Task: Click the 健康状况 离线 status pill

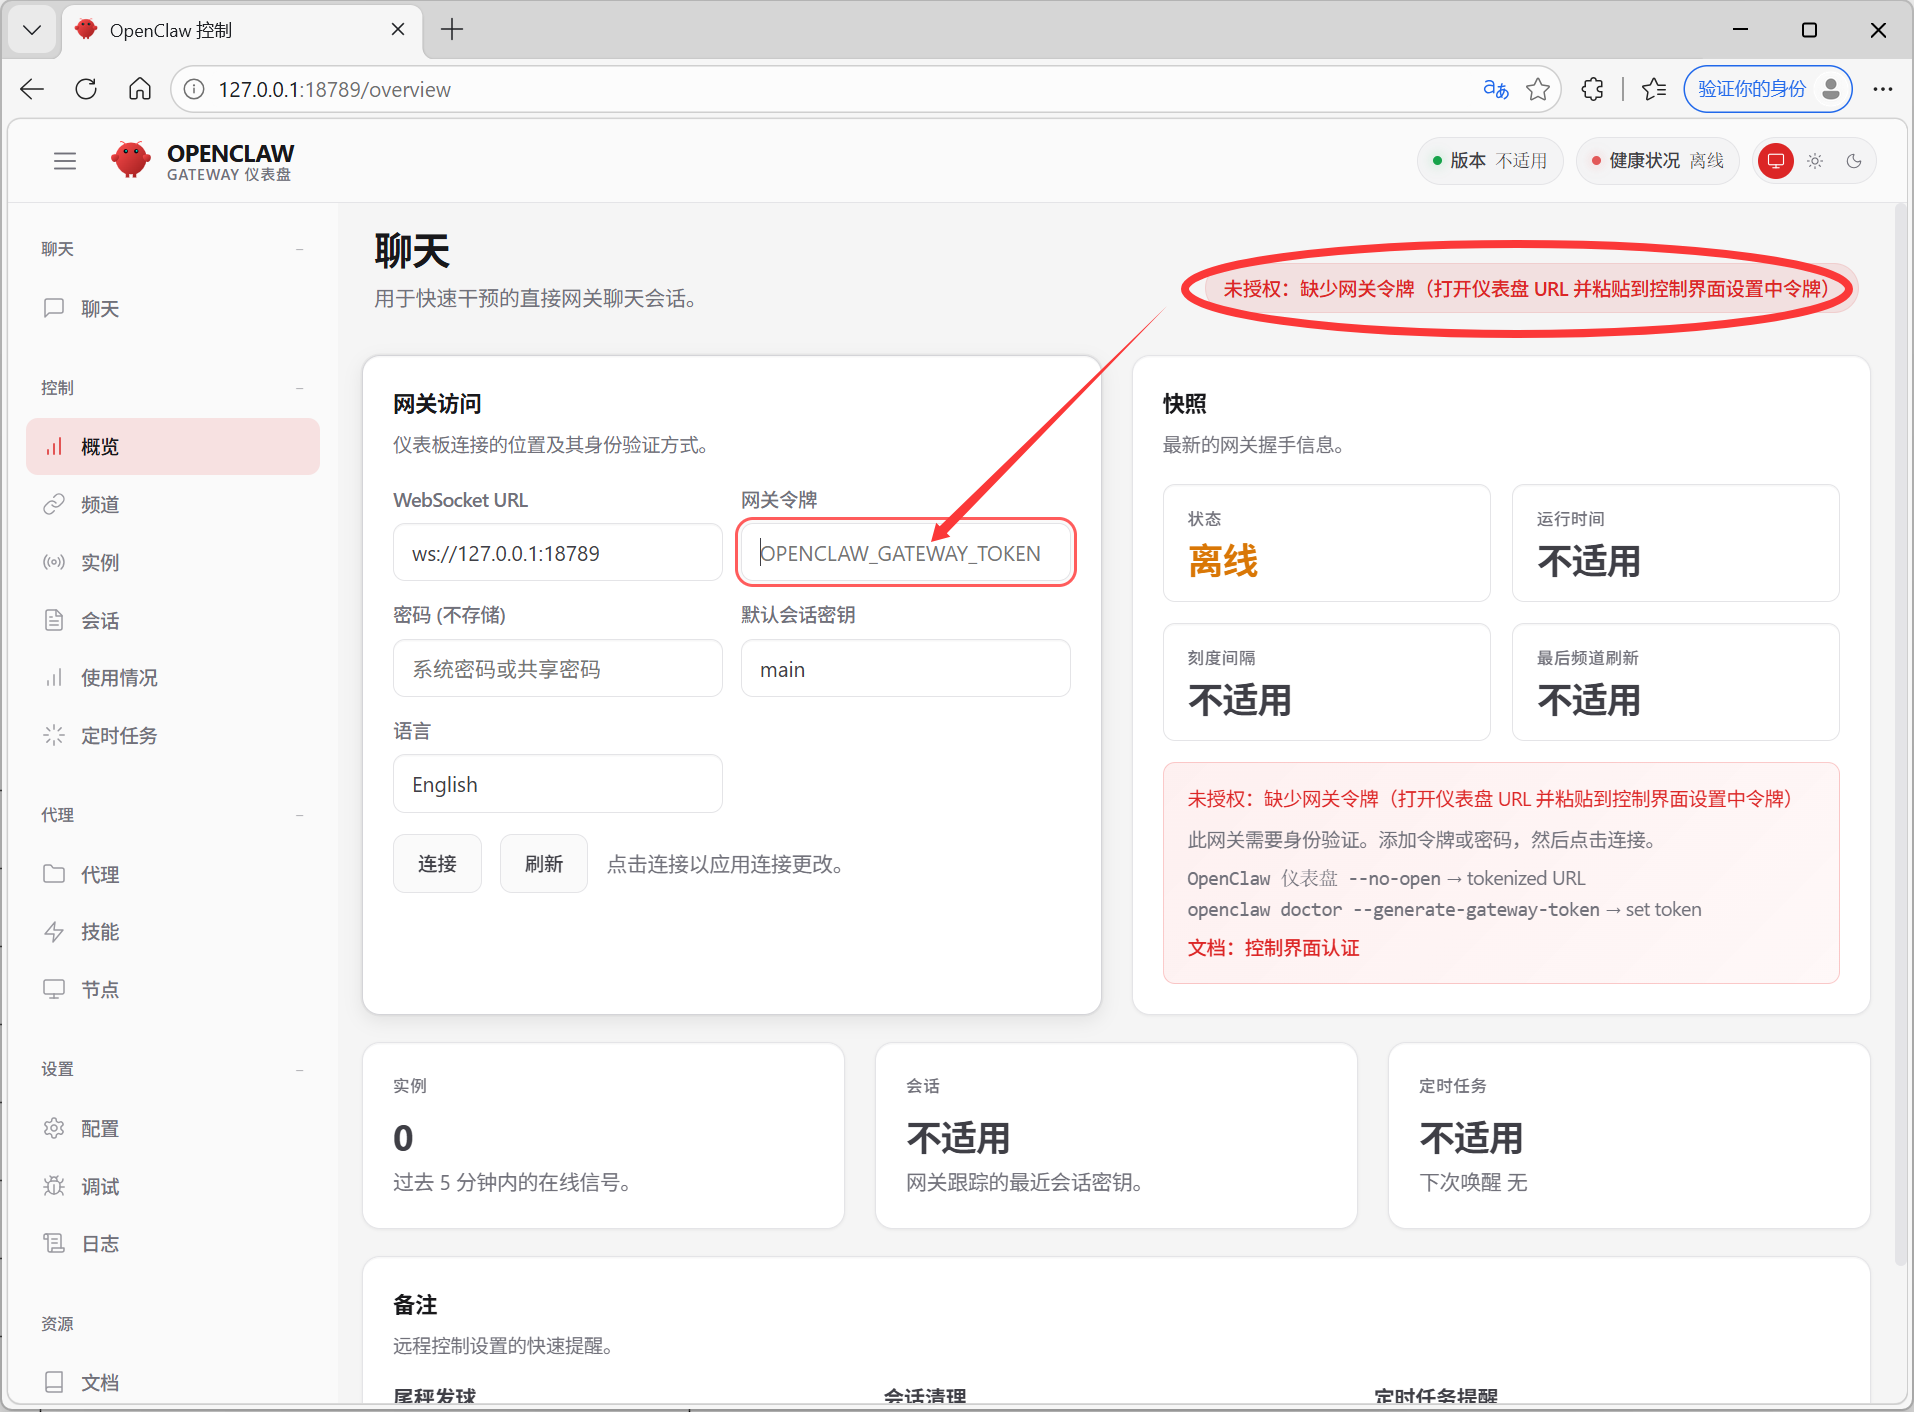Action: pos(1658,161)
